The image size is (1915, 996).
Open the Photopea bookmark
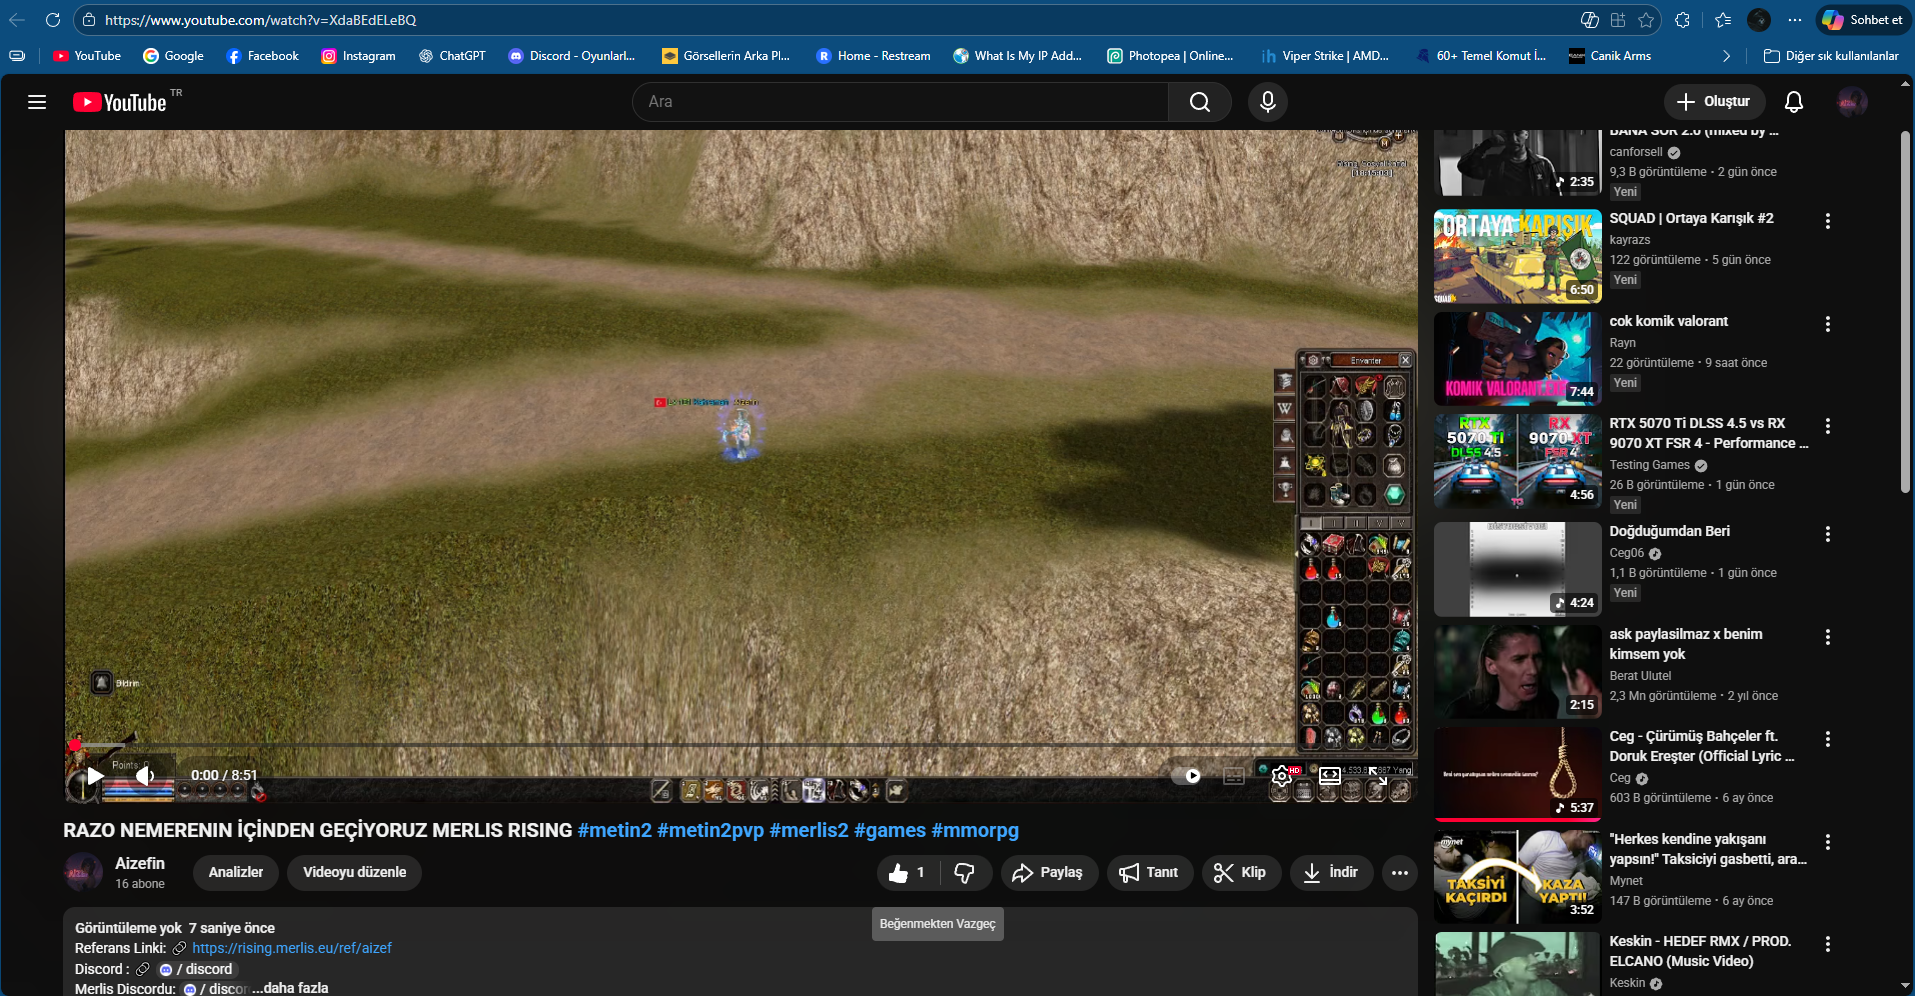tap(1170, 56)
